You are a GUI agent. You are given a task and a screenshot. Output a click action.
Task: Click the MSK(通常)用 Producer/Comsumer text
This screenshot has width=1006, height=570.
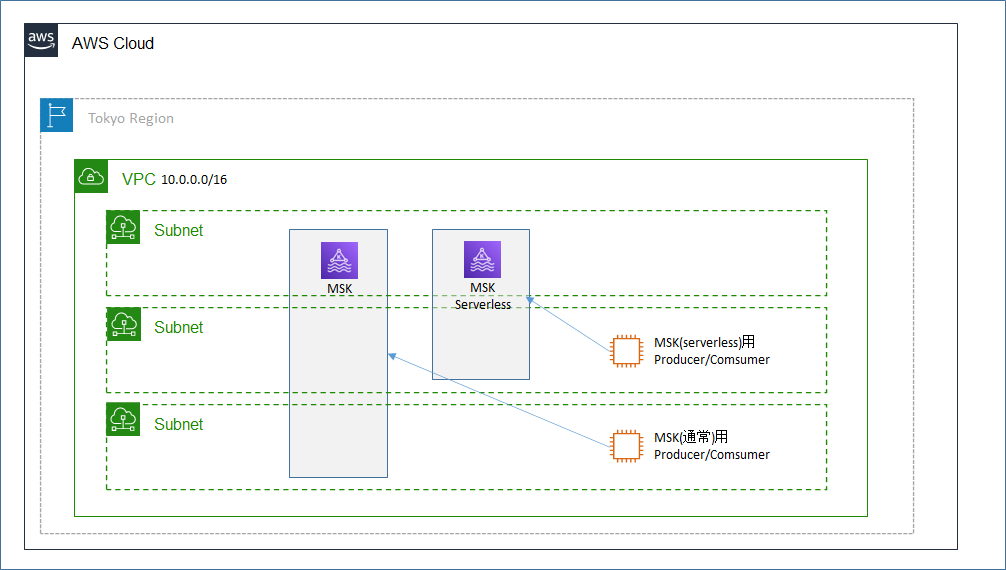click(712, 446)
